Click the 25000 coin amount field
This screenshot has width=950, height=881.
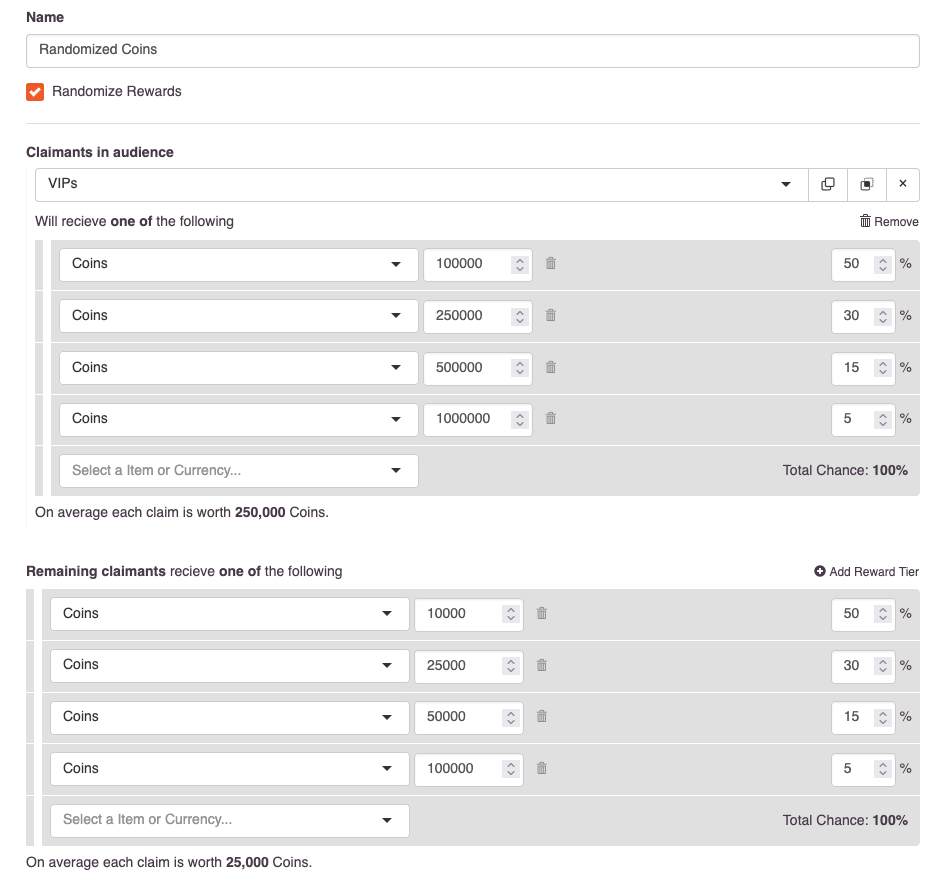(x=468, y=666)
